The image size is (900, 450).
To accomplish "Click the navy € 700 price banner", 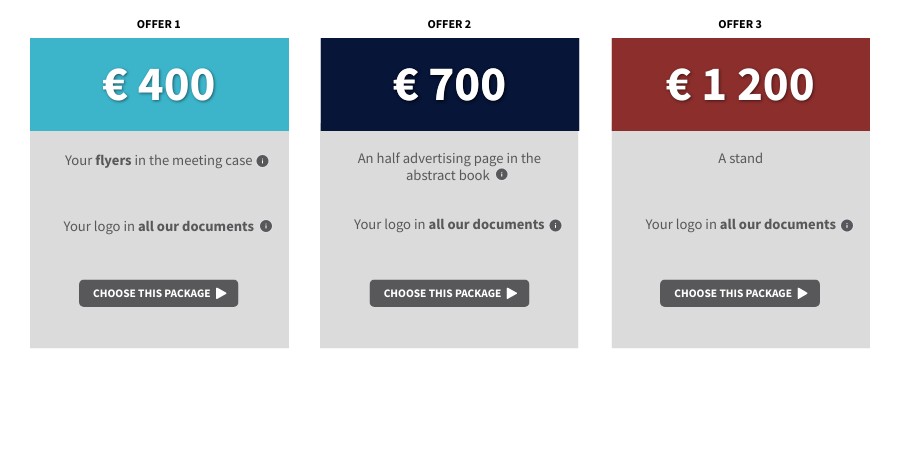I will [x=449, y=85].
